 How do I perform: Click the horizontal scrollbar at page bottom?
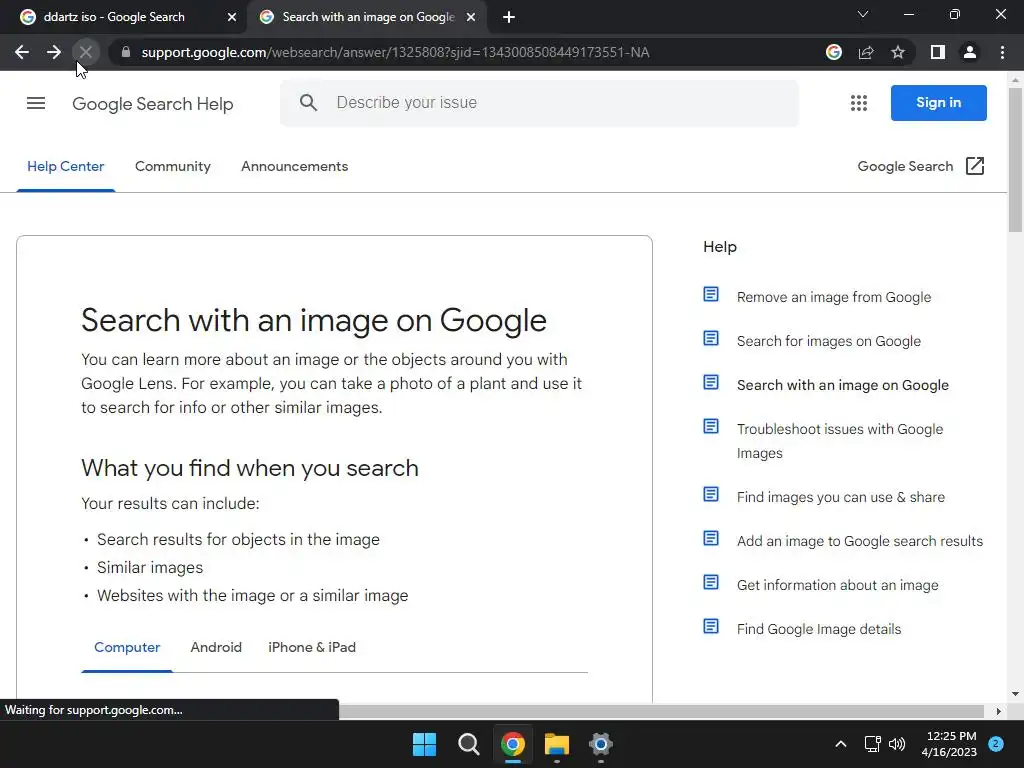(x=660, y=711)
